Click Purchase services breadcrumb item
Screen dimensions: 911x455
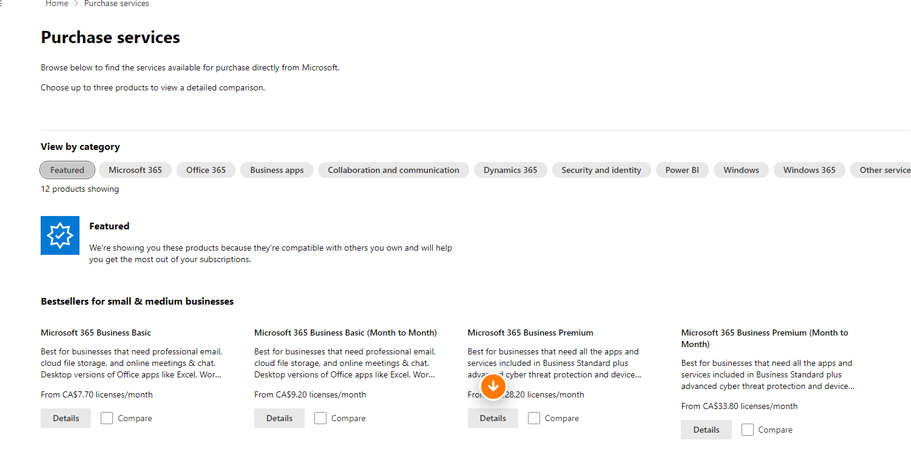click(x=117, y=3)
